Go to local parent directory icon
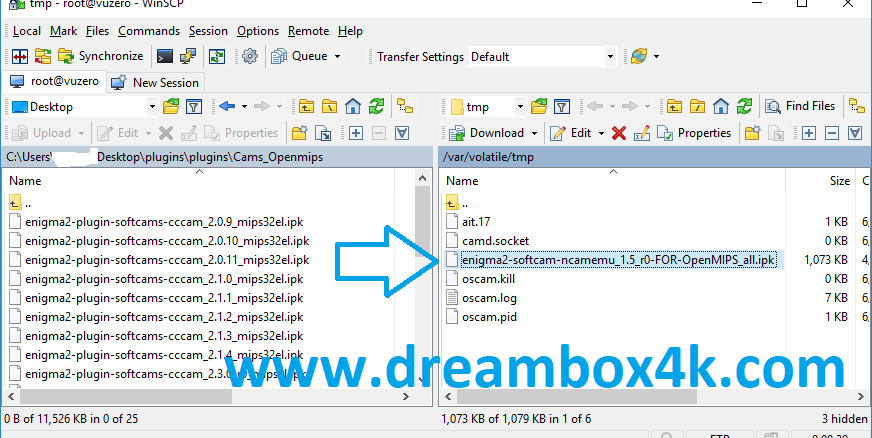 tap(306, 106)
